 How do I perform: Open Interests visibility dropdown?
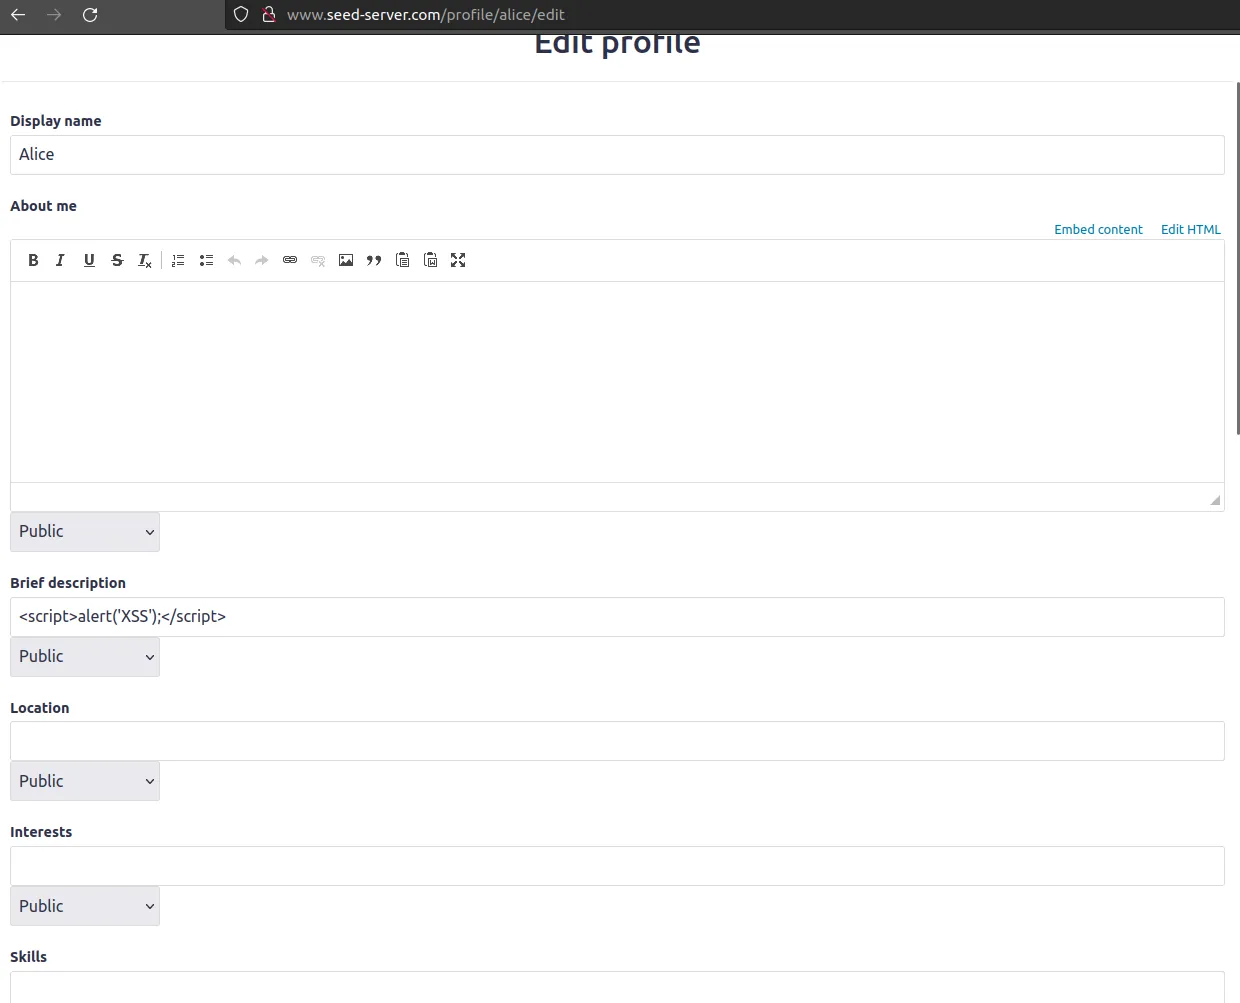coord(85,906)
